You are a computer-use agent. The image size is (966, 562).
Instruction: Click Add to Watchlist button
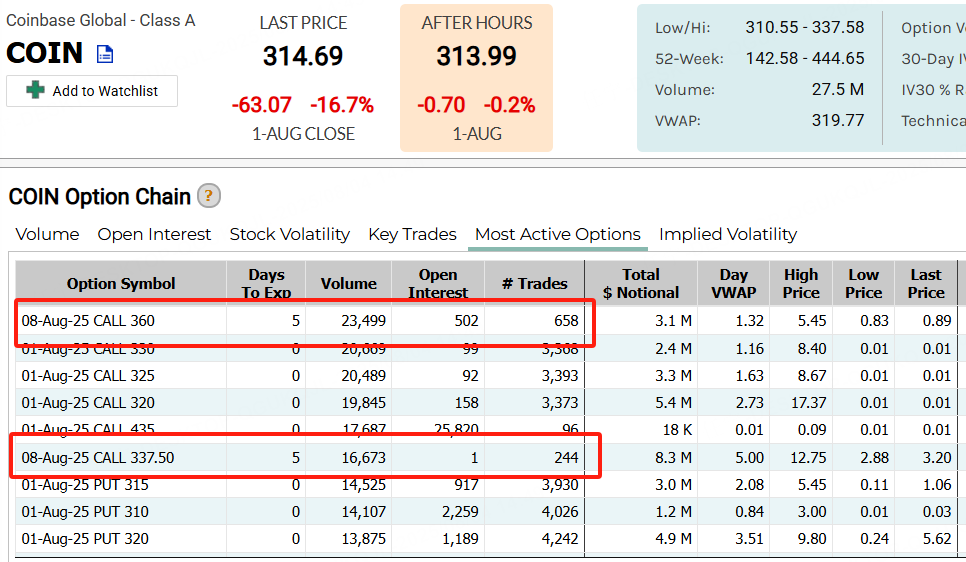92,91
